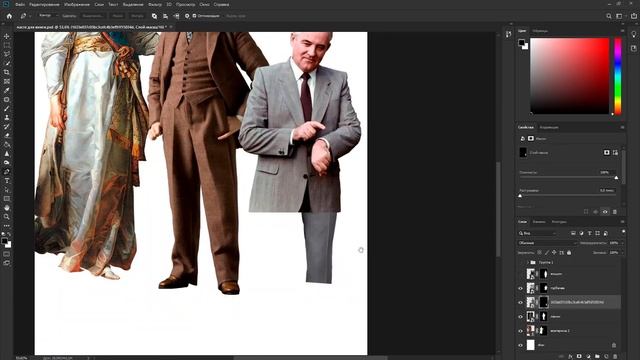Open the layer fill dropdown arrow

(x=622, y=253)
